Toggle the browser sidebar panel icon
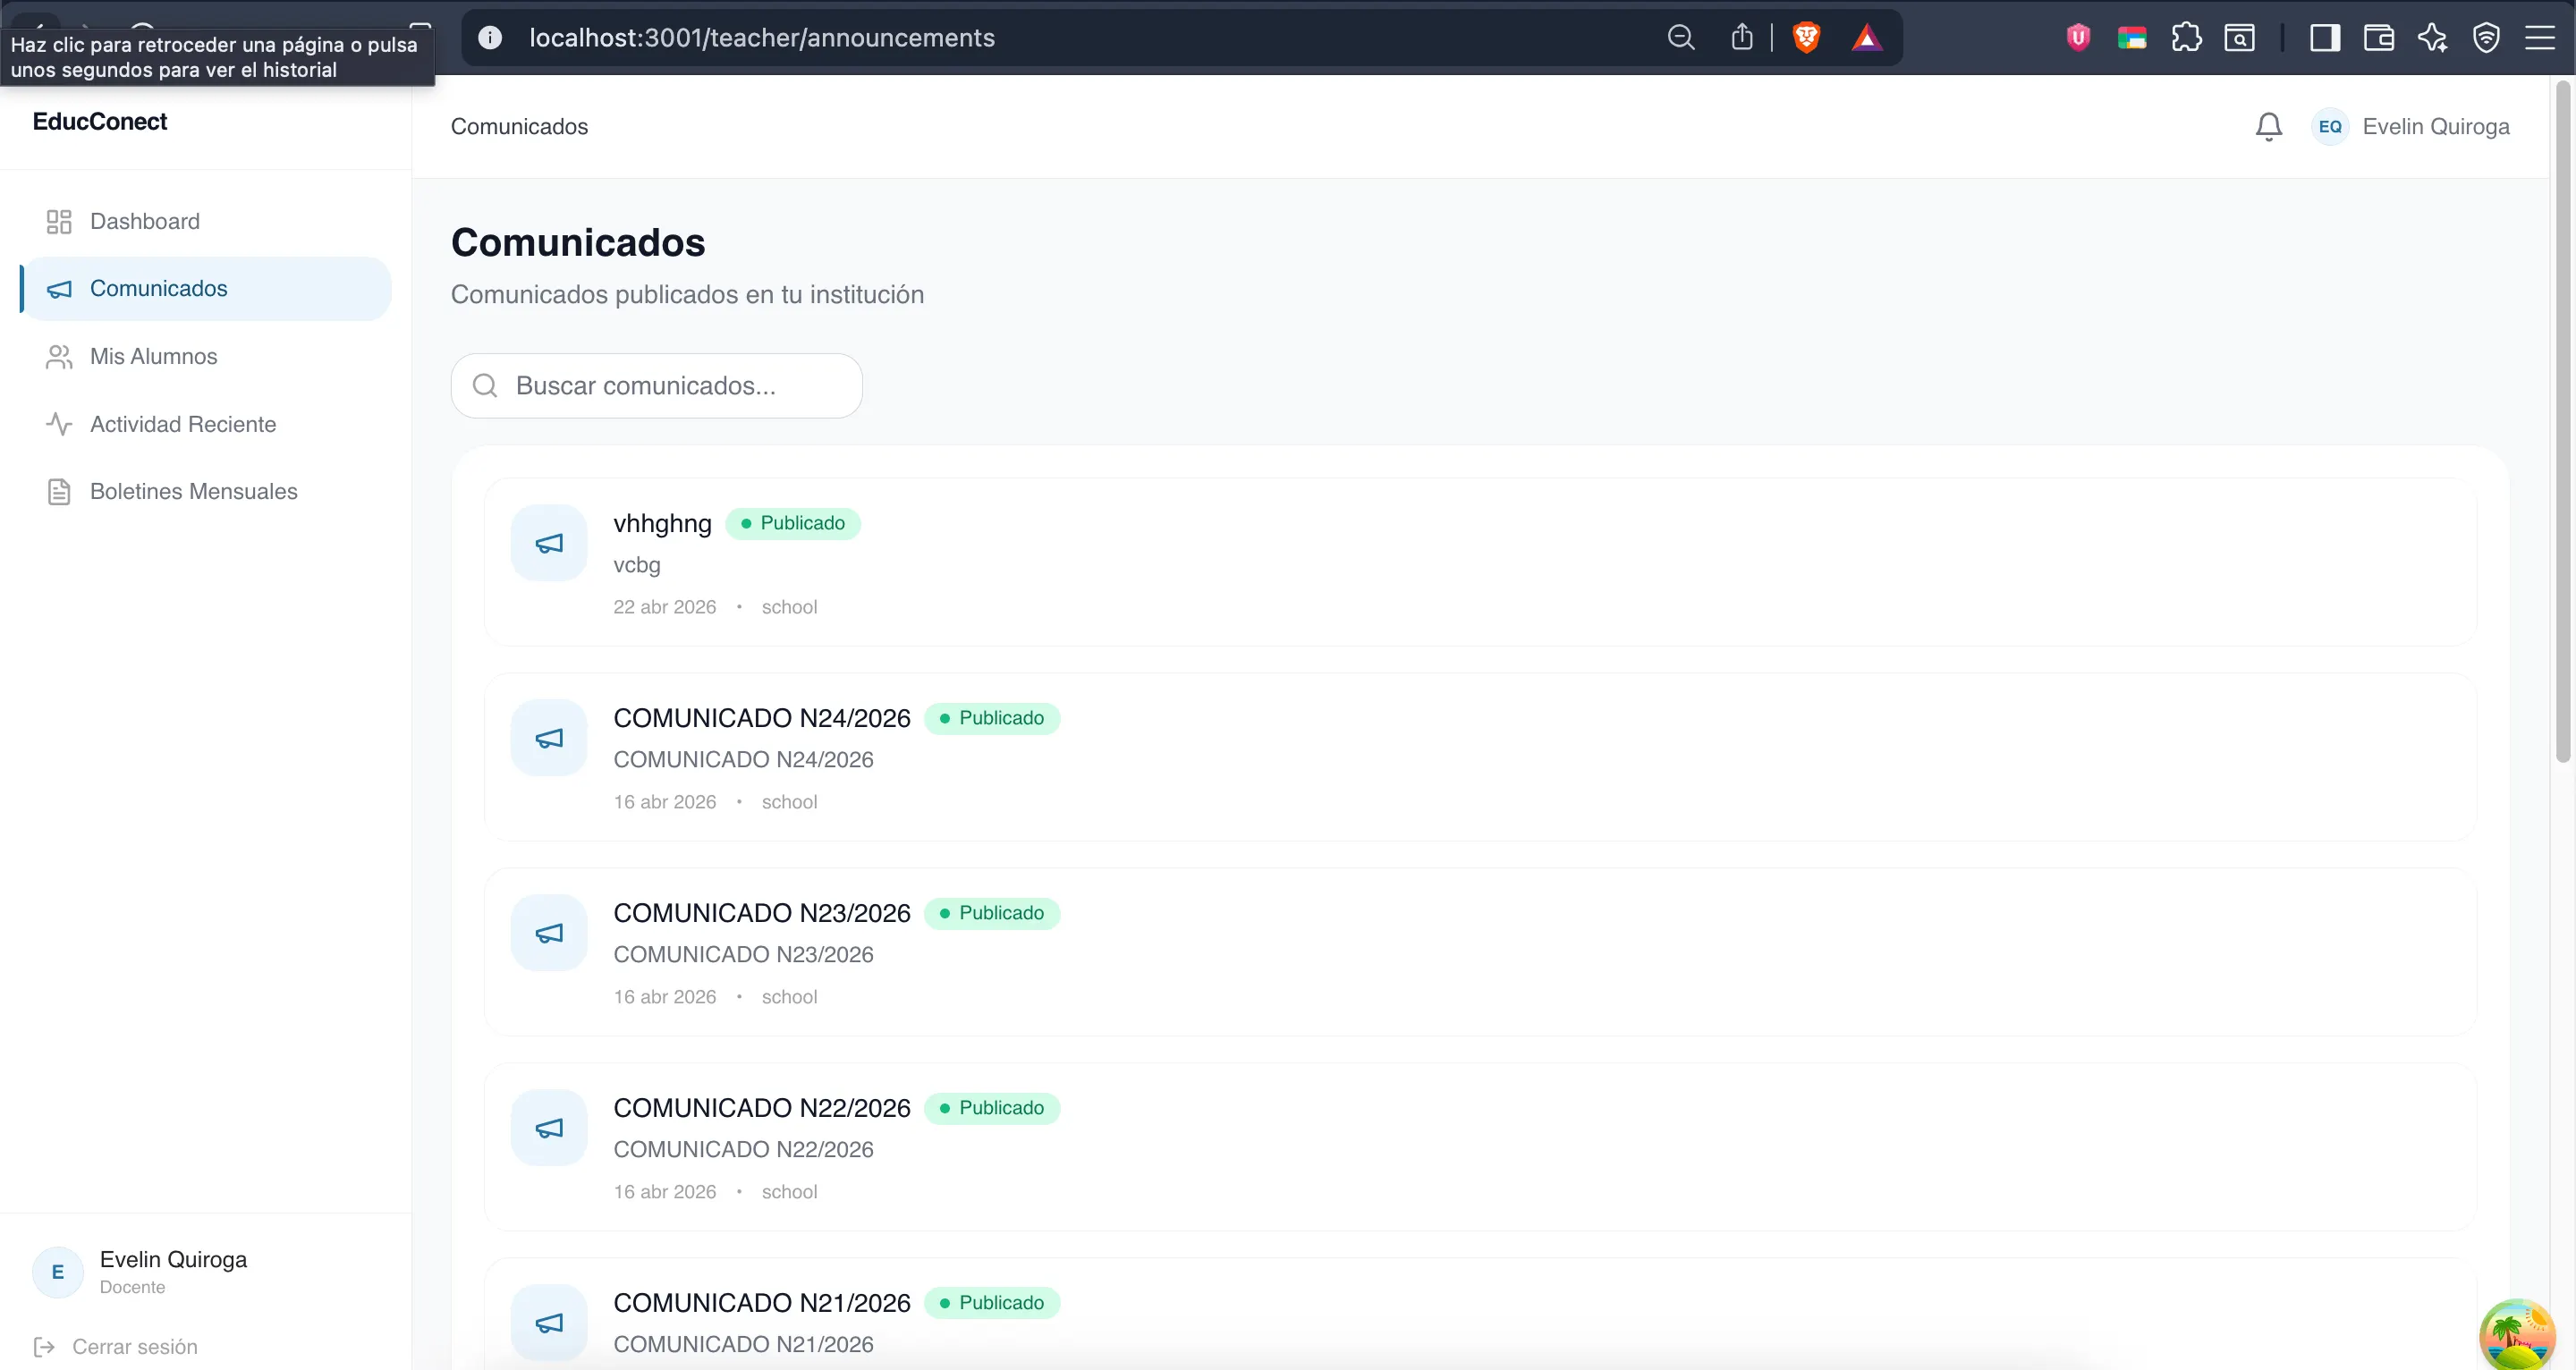 coord(2324,38)
